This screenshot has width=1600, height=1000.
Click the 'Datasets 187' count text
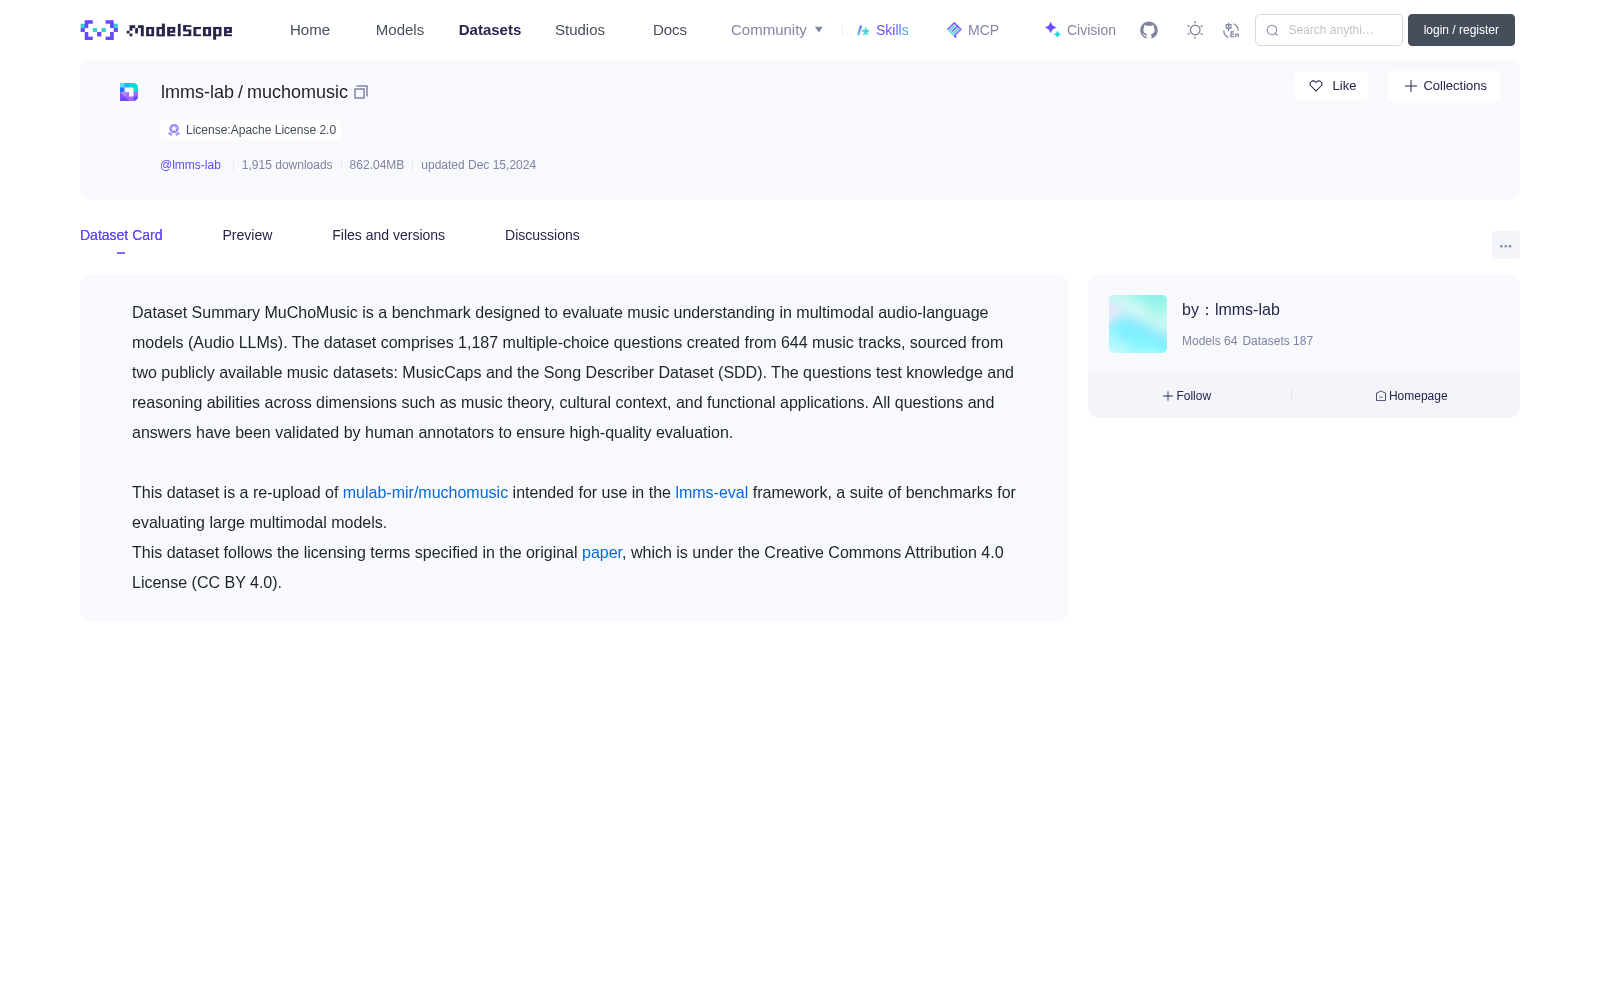(1277, 341)
